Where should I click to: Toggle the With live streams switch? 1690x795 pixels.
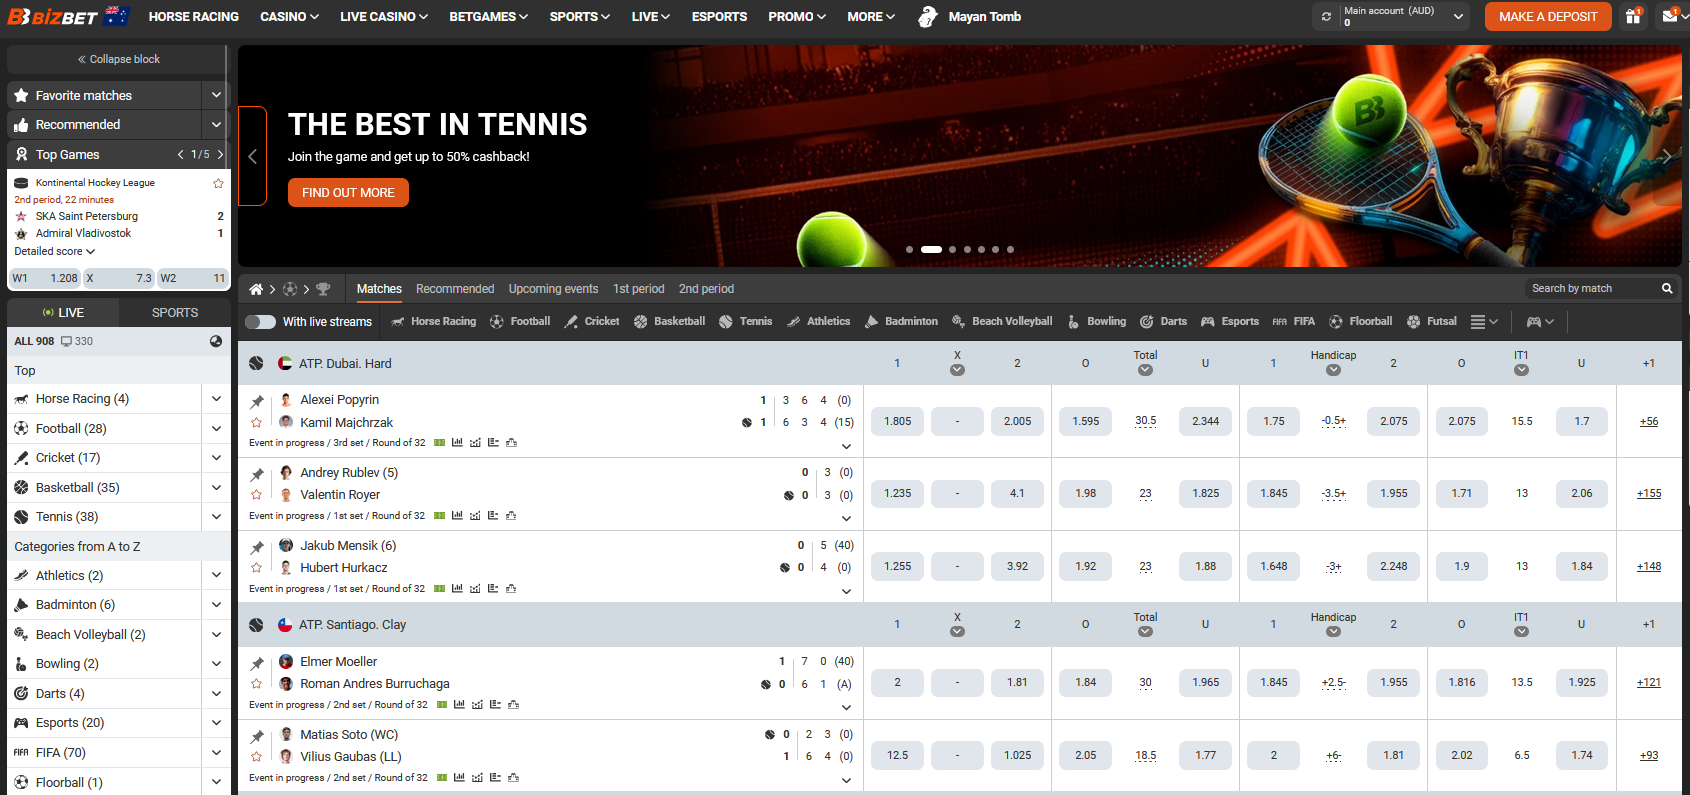tap(260, 321)
